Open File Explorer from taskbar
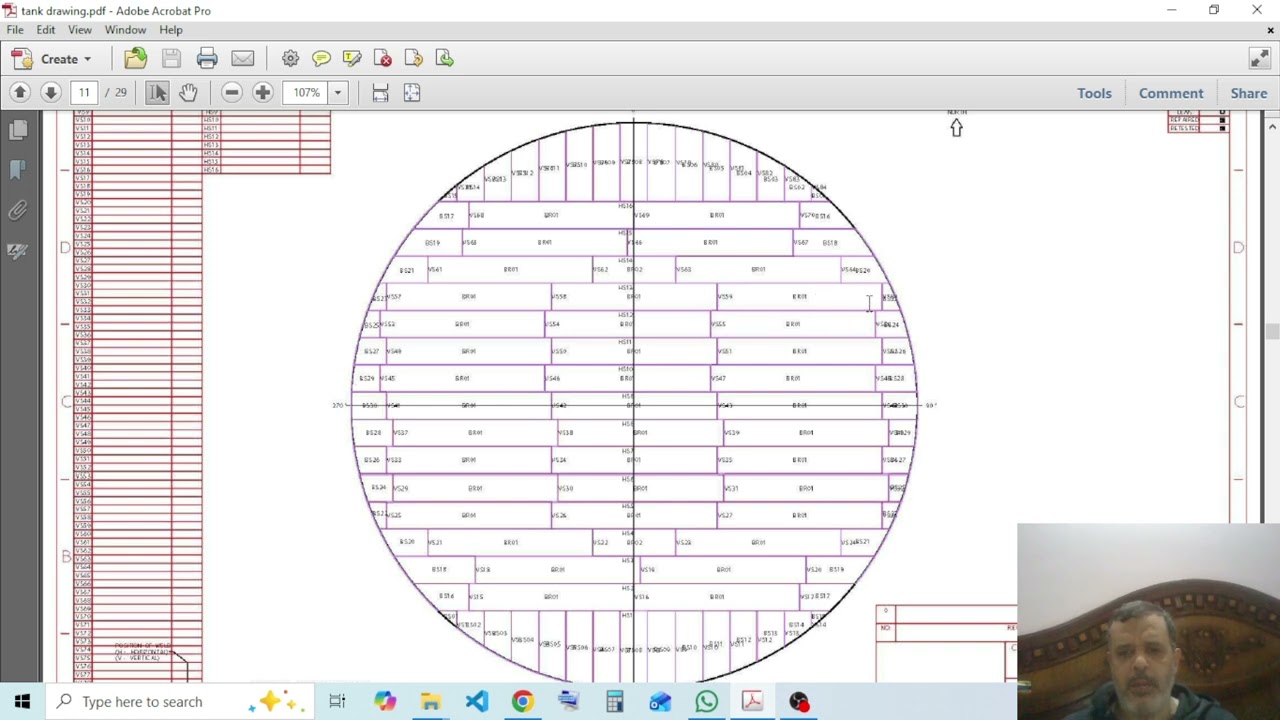 coord(431,701)
